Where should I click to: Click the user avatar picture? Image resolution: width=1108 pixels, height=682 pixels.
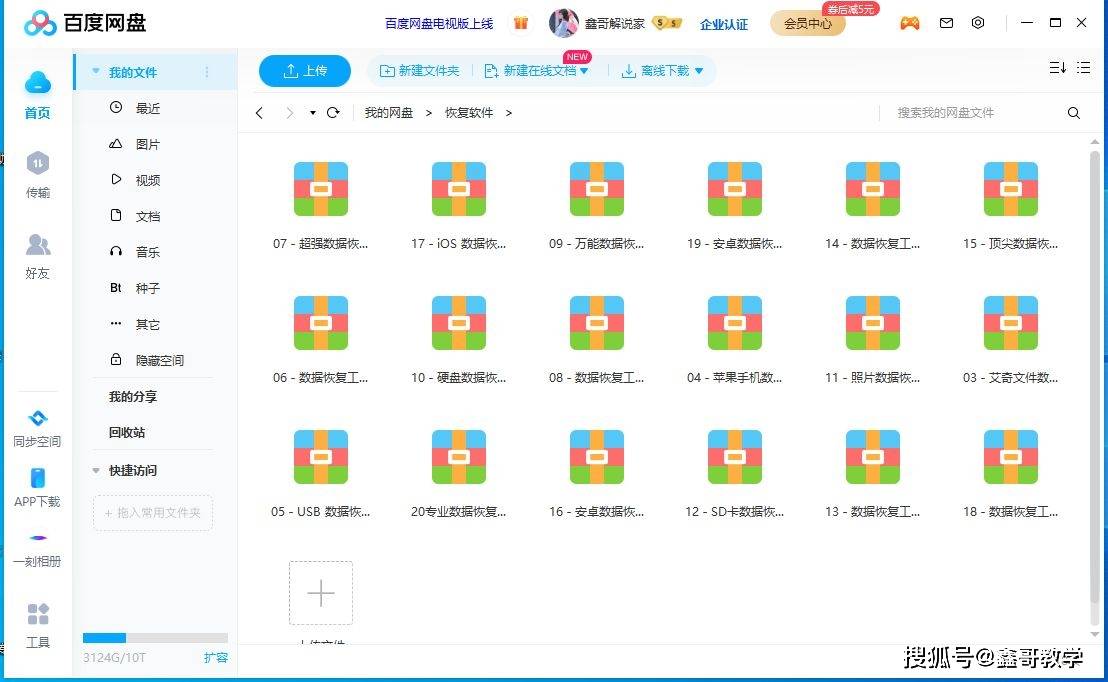tap(563, 23)
